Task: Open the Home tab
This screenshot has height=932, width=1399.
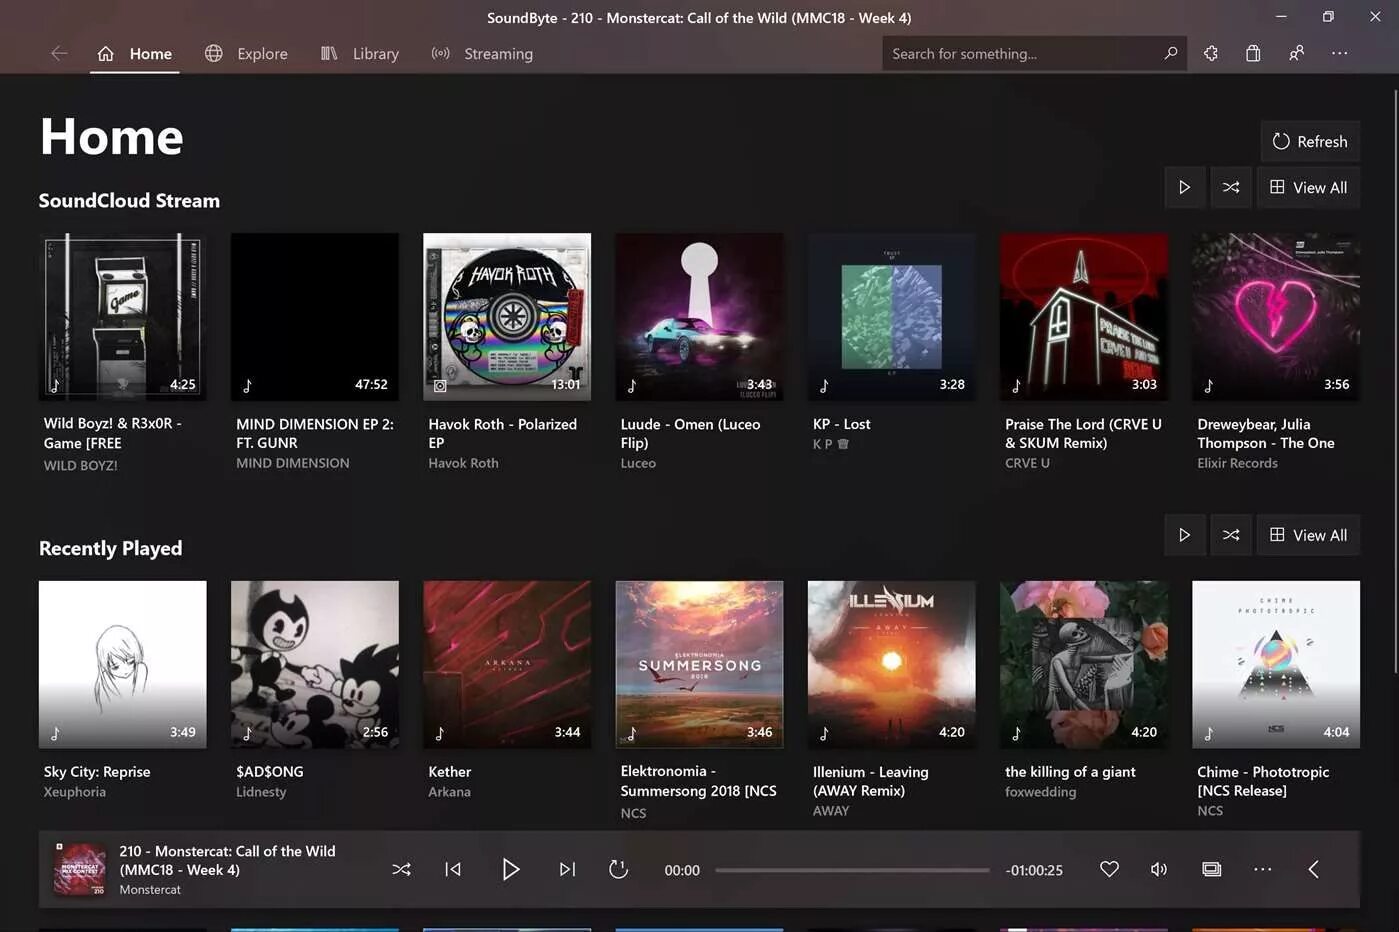Action: [x=135, y=53]
